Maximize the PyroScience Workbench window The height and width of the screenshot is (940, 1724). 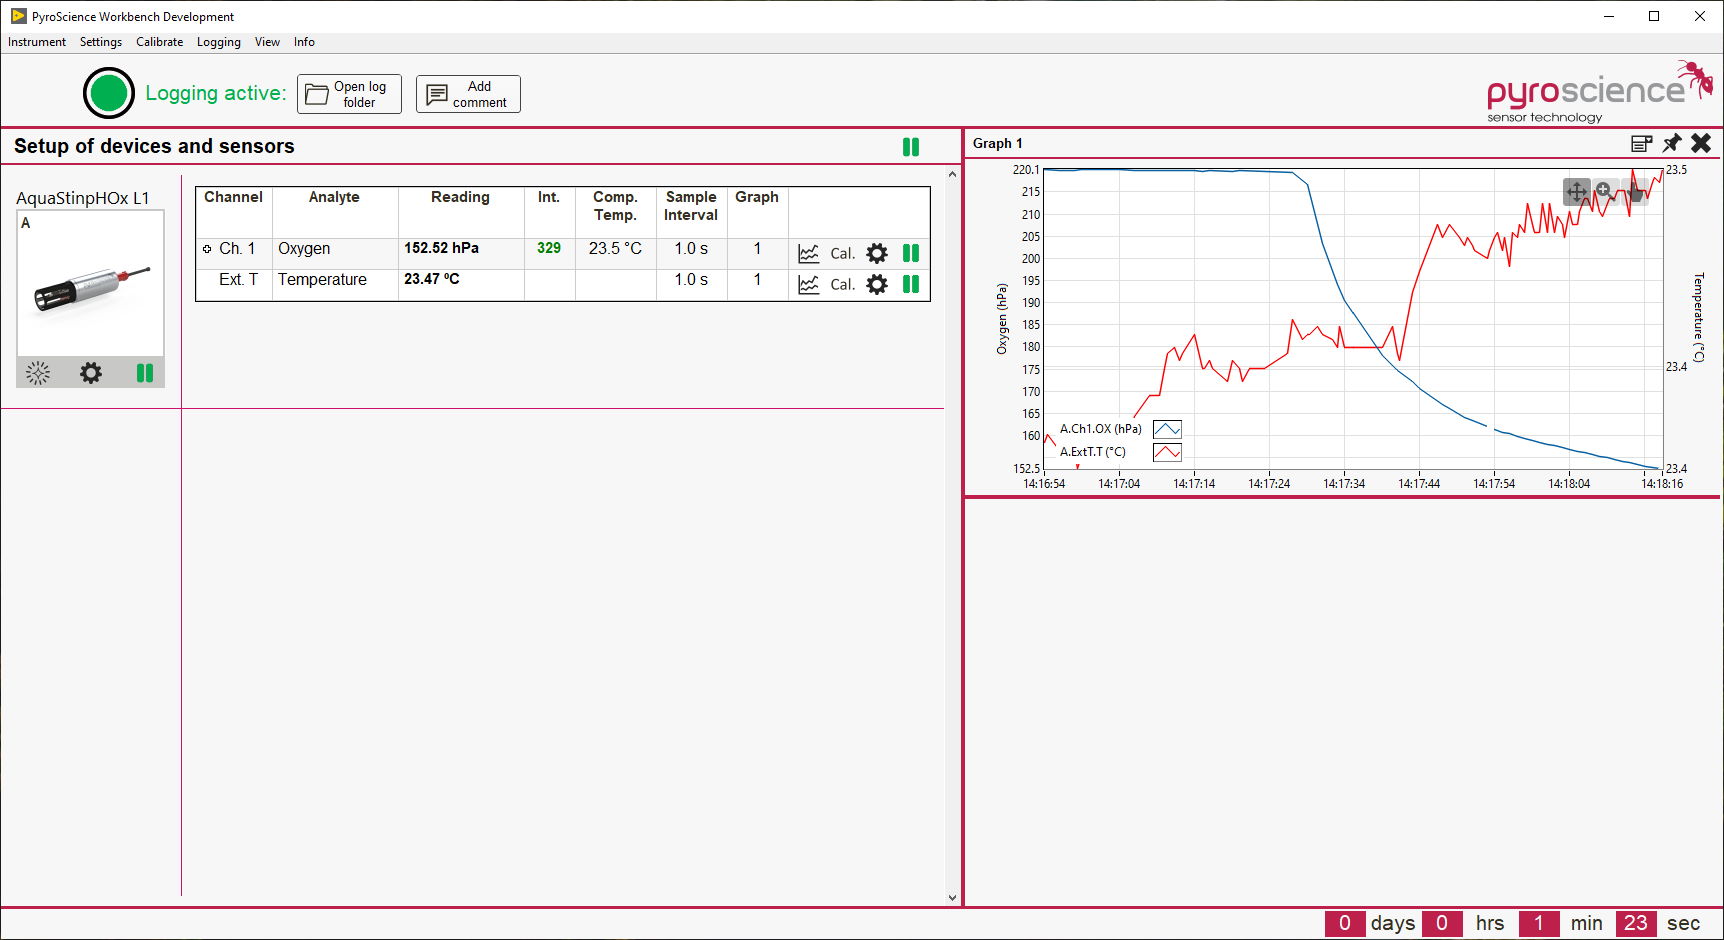coord(1654,16)
